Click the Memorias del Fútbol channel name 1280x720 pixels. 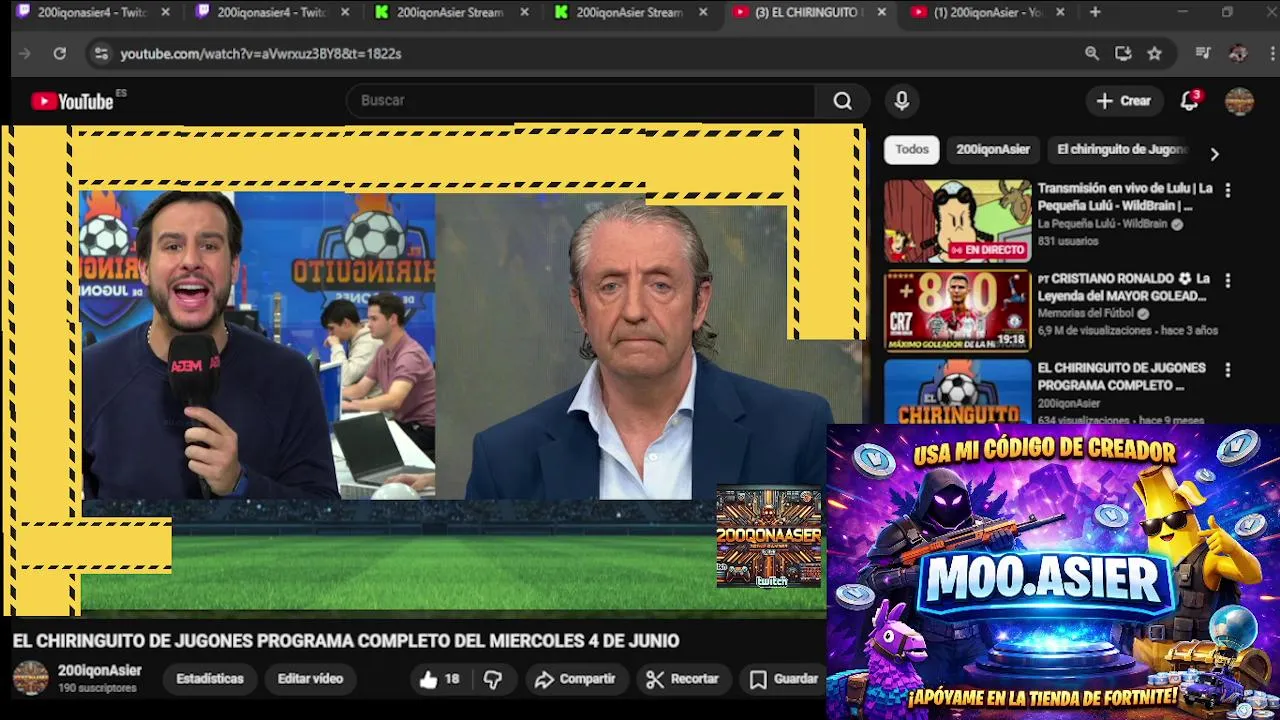(x=1086, y=313)
